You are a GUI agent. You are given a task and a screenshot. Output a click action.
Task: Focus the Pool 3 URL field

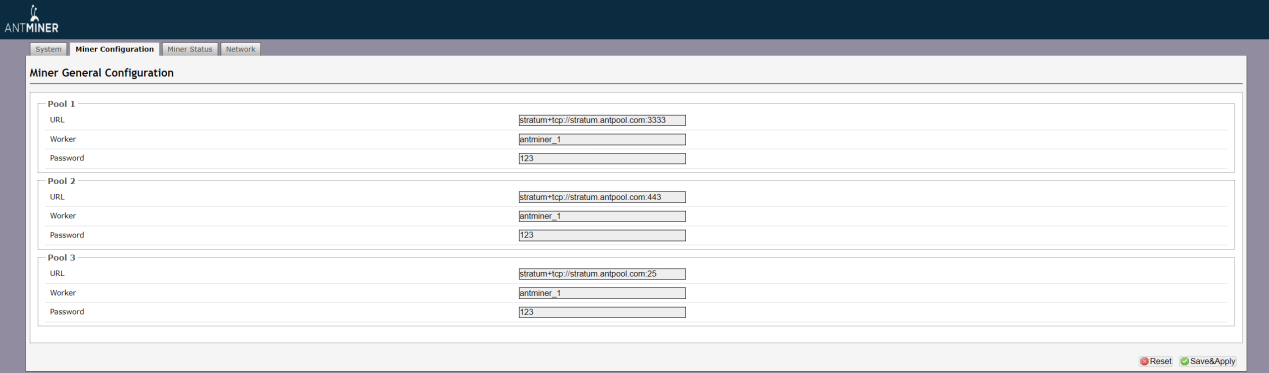pyautogui.click(x=602, y=274)
